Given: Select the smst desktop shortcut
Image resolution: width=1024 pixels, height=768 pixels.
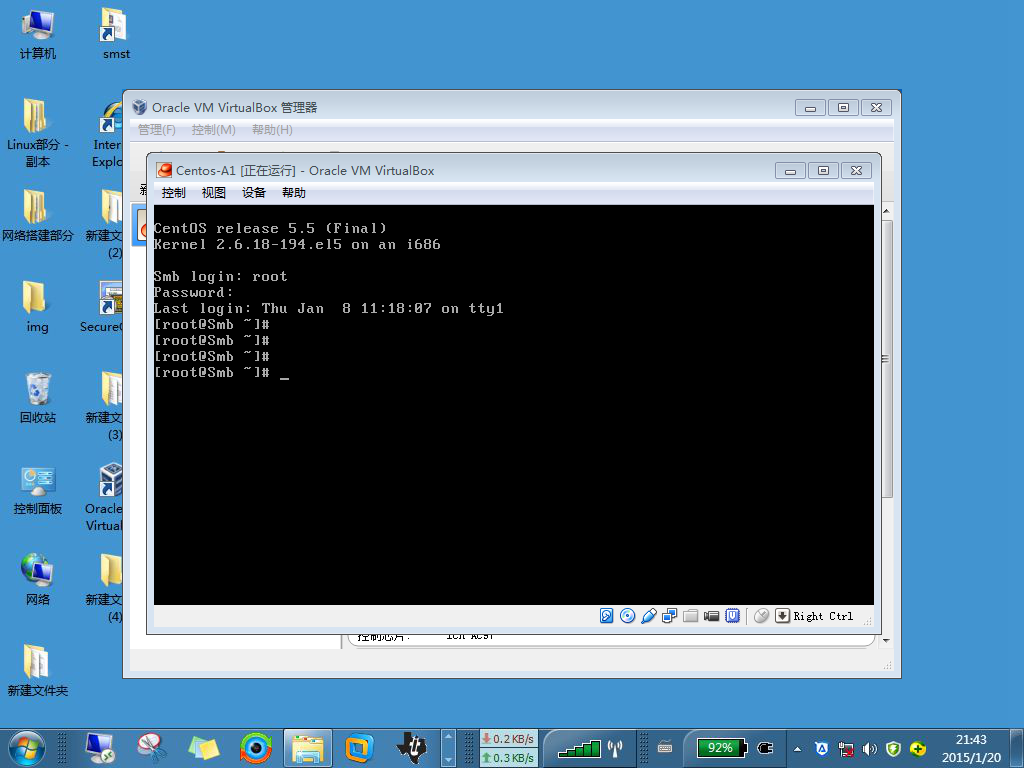Looking at the screenshot, I should point(116,35).
